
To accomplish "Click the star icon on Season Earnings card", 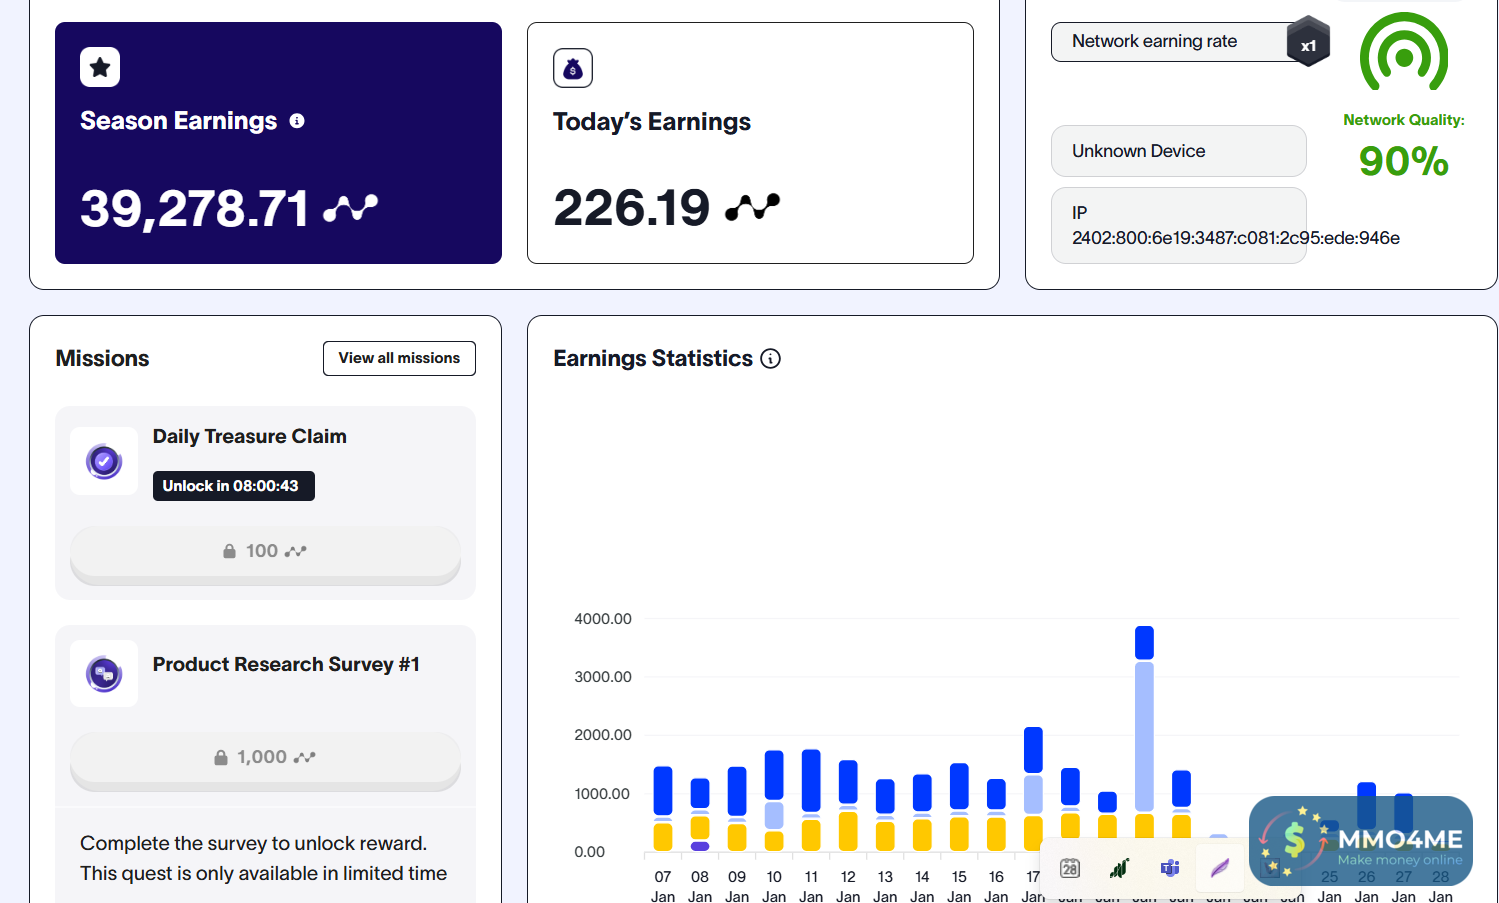I will point(100,67).
